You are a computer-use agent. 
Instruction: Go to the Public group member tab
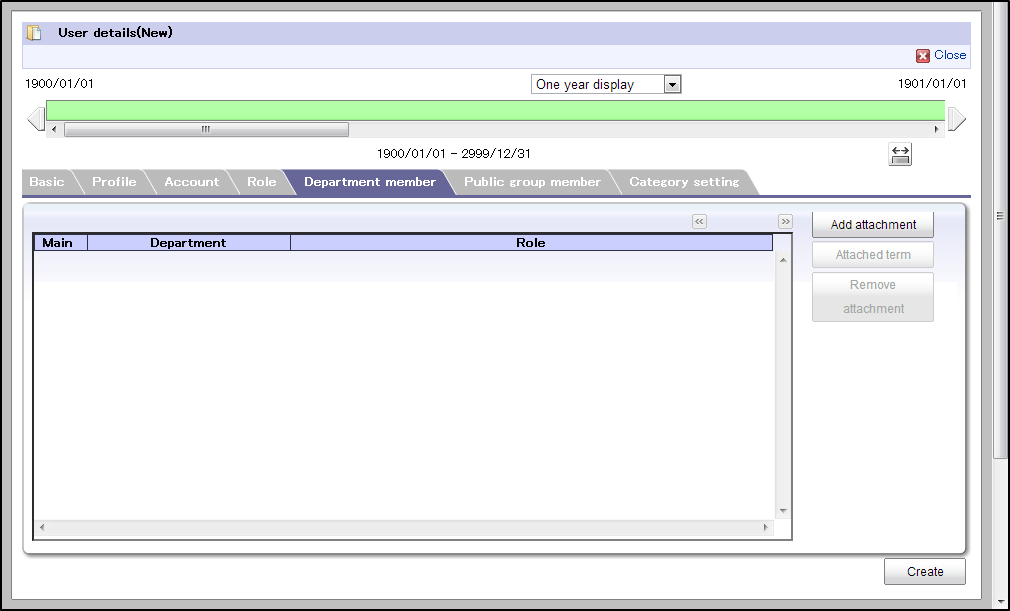532,182
